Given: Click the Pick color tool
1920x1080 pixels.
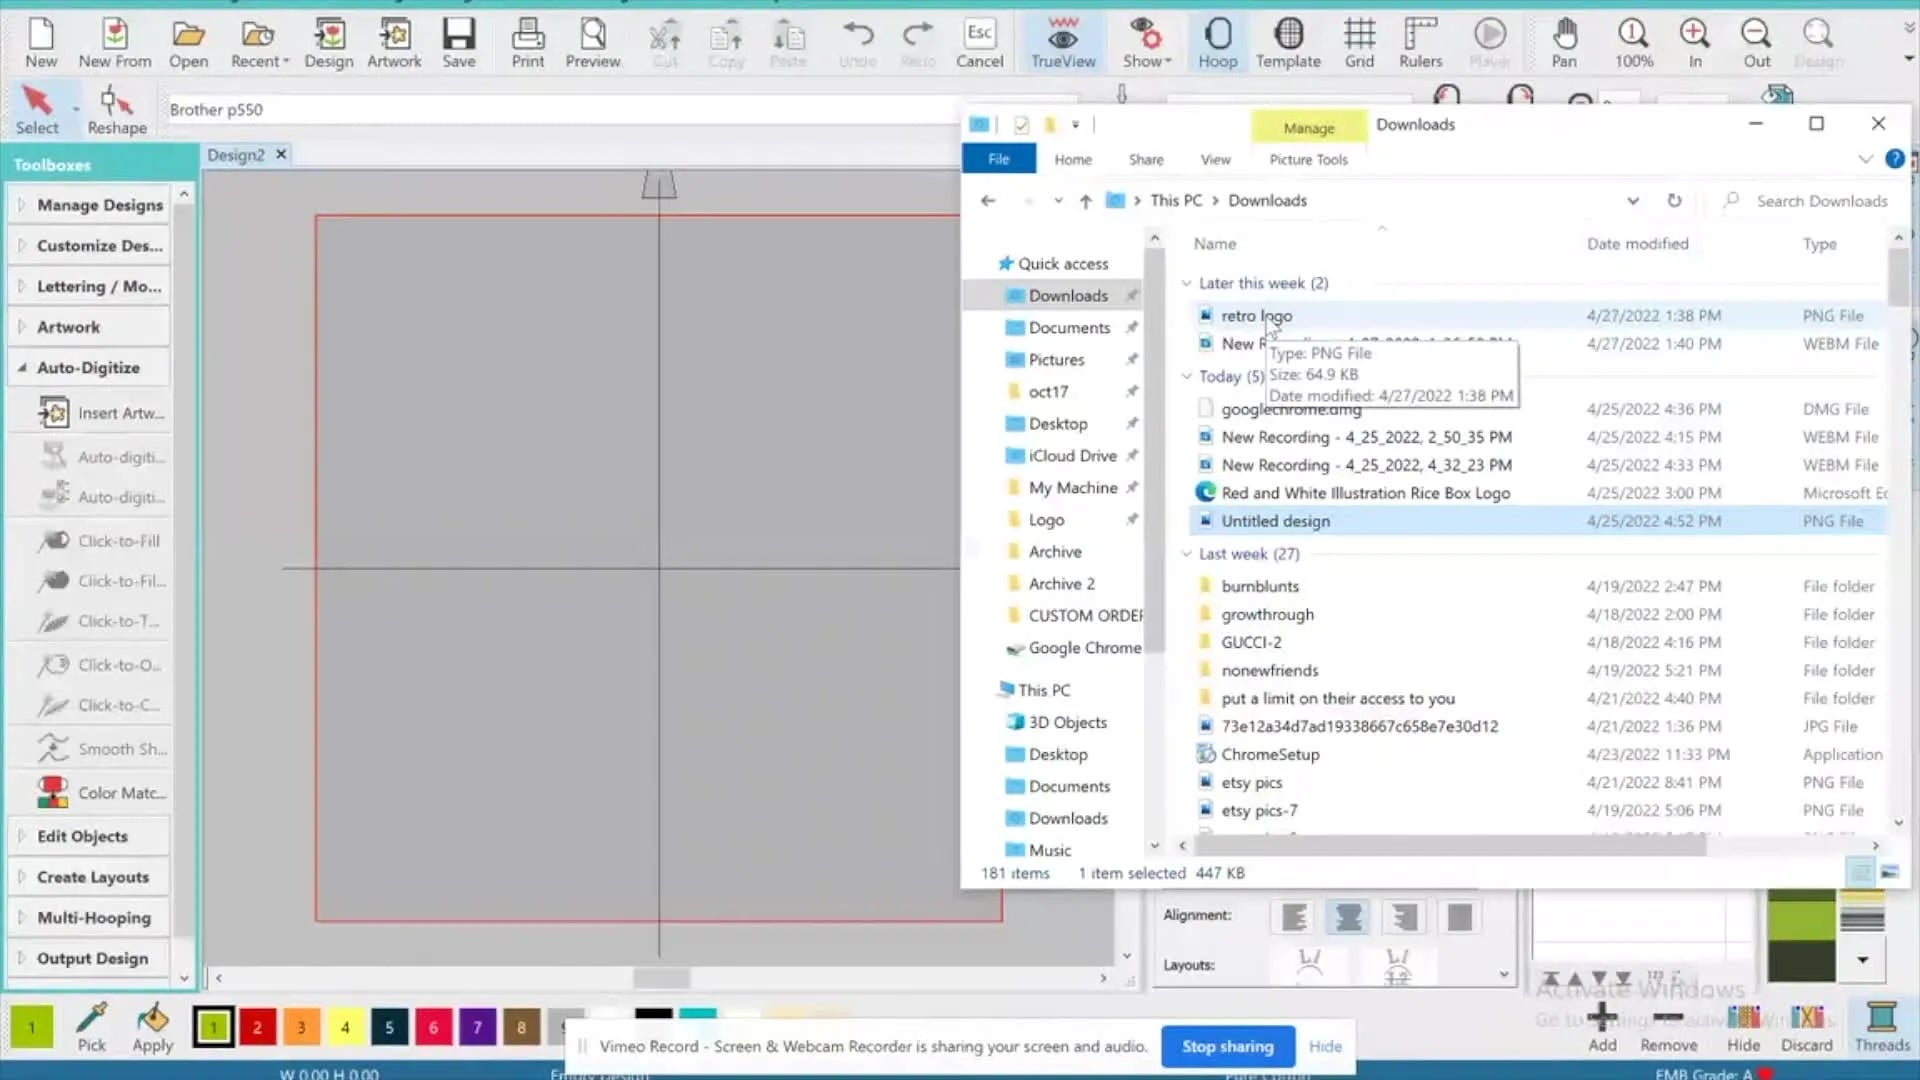Looking at the screenshot, I should [x=91, y=1027].
